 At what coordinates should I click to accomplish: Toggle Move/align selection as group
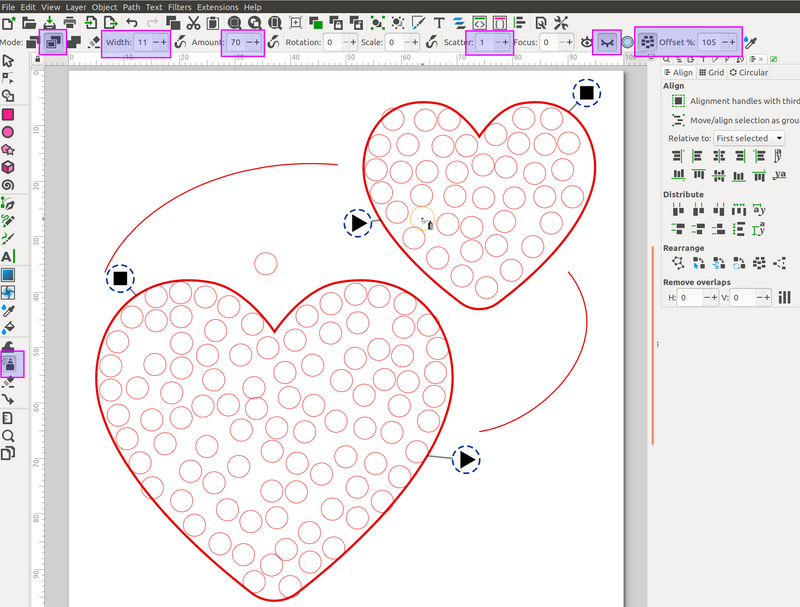(678, 119)
